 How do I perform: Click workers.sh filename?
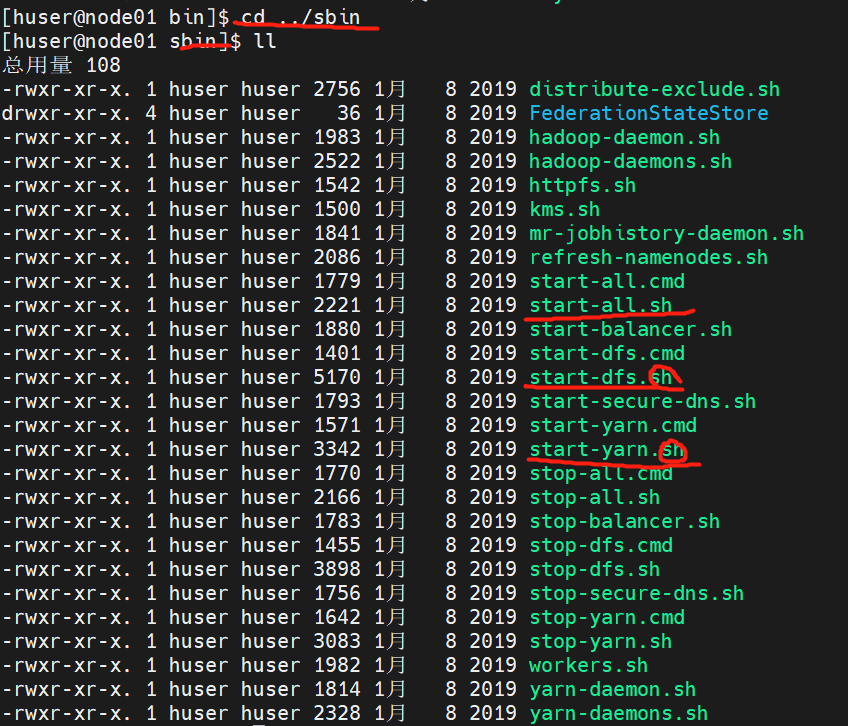(588, 665)
